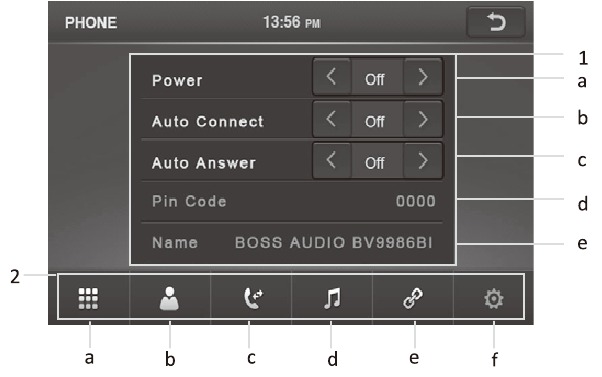Click left arrow in Auto Connect row
This screenshot has width=602, height=377.
pos(332,119)
